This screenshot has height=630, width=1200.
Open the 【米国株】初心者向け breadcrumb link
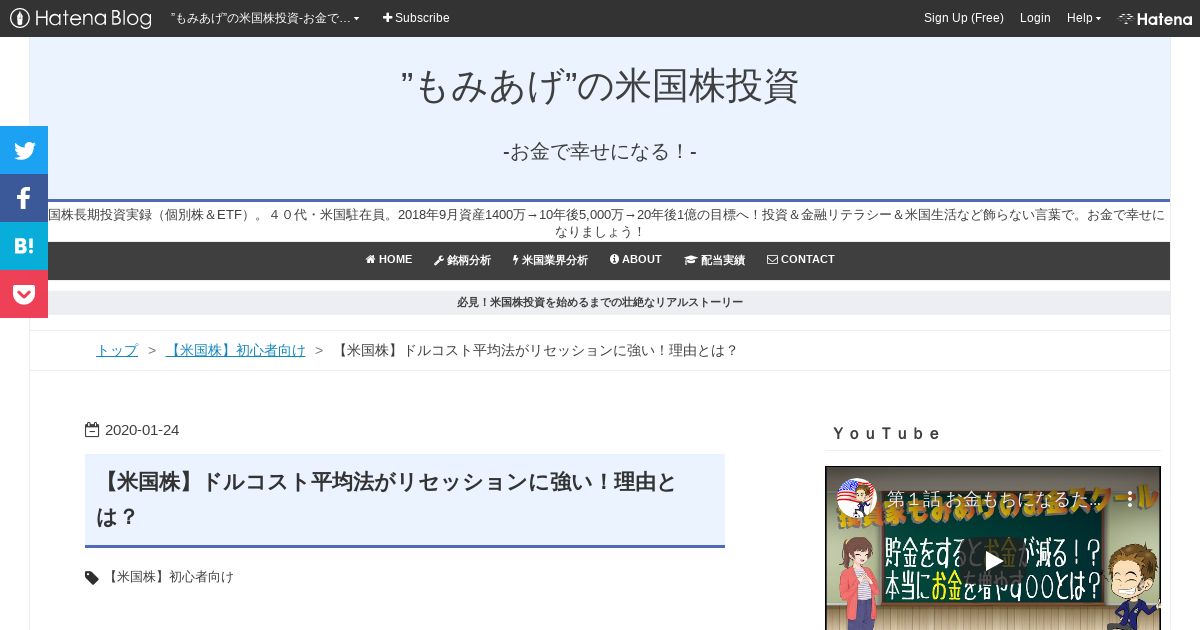(x=236, y=350)
